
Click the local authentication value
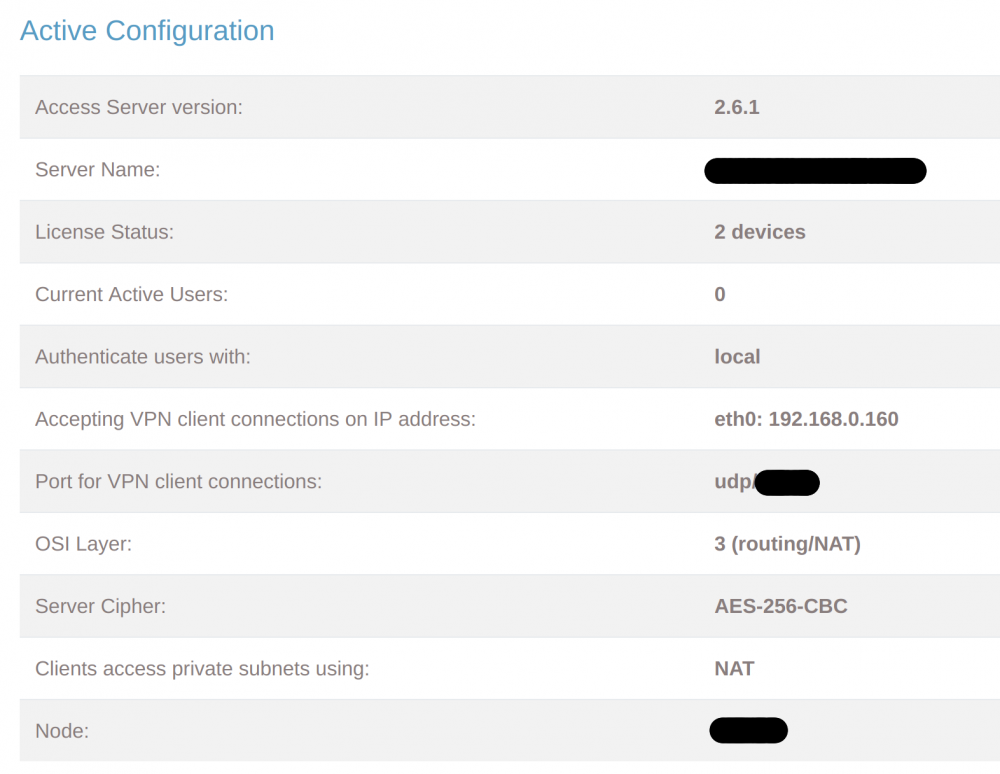click(737, 357)
